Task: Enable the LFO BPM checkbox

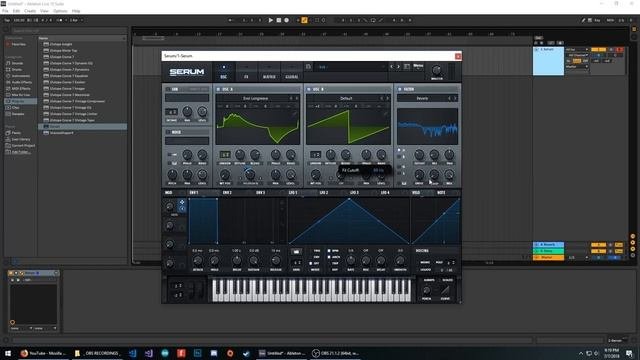Action: pyautogui.click(x=329, y=251)
